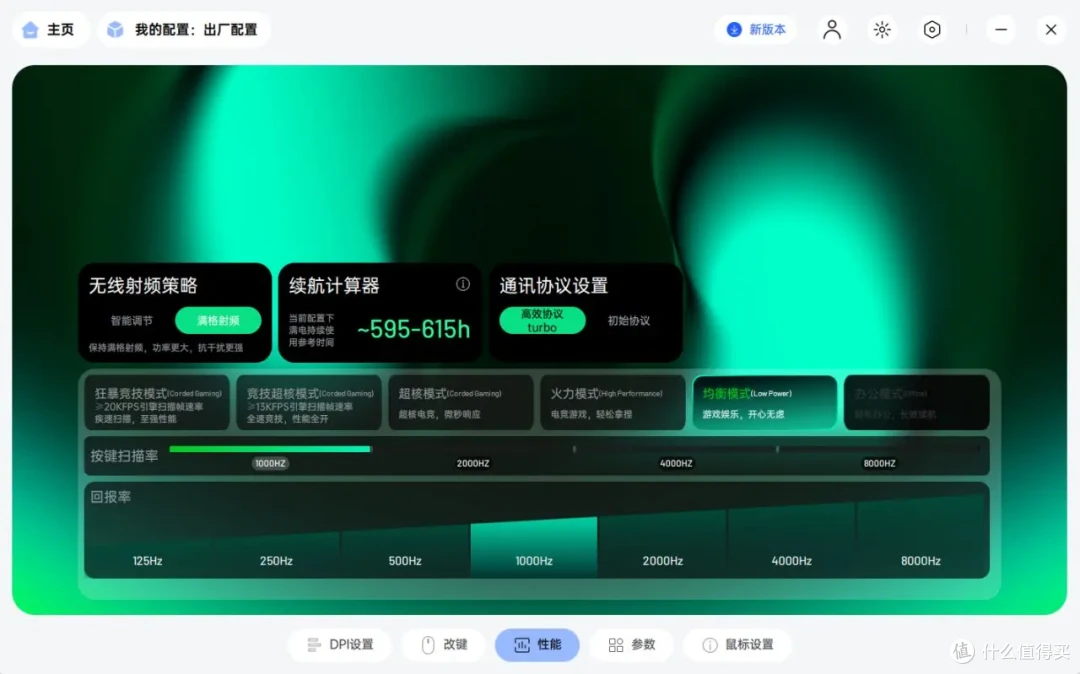Set key scan rate to 8000HZ

point(880,463)
